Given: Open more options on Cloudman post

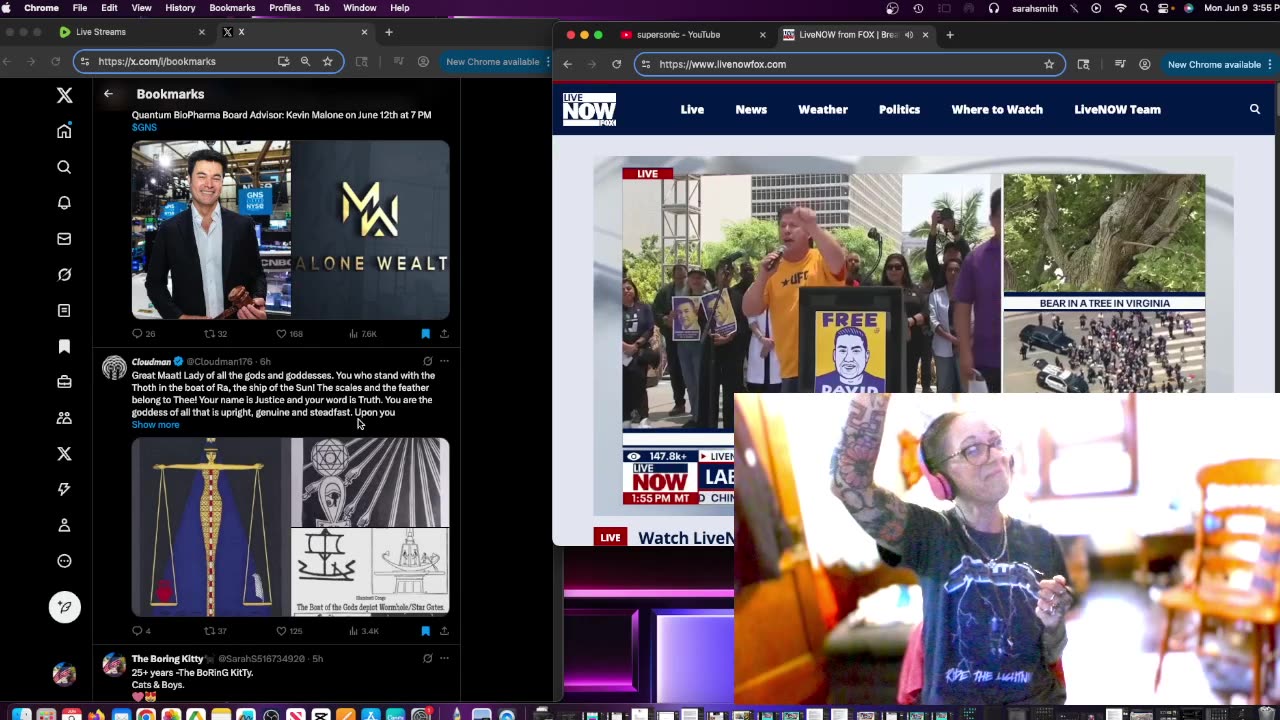Looking at the screenshot, I should (444, 361).
